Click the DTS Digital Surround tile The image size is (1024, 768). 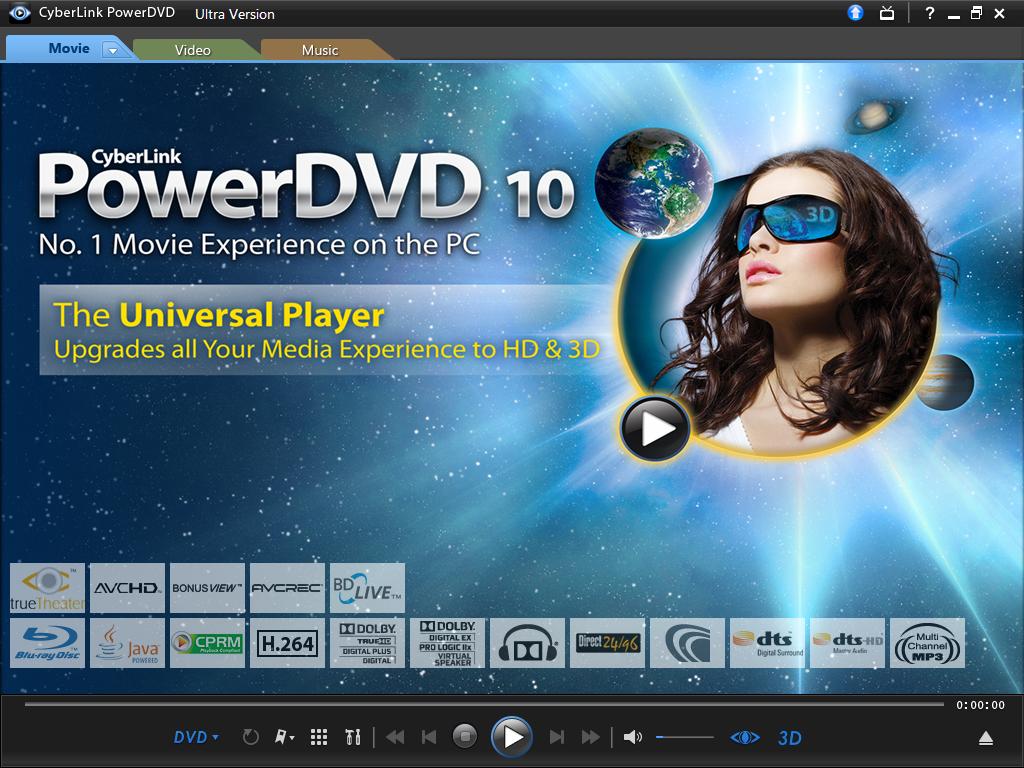[767, 643]
